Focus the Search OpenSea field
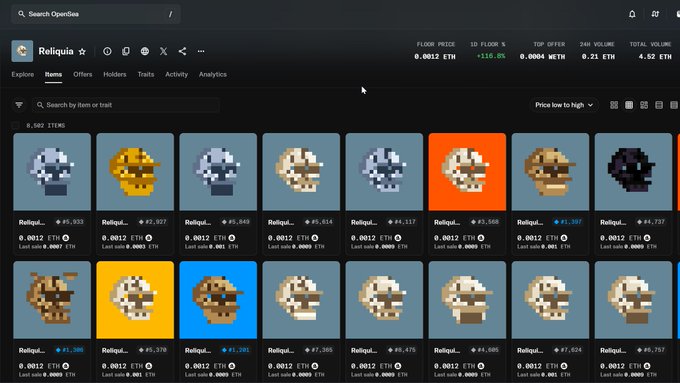Screen dimensions: 680x383 96,14
